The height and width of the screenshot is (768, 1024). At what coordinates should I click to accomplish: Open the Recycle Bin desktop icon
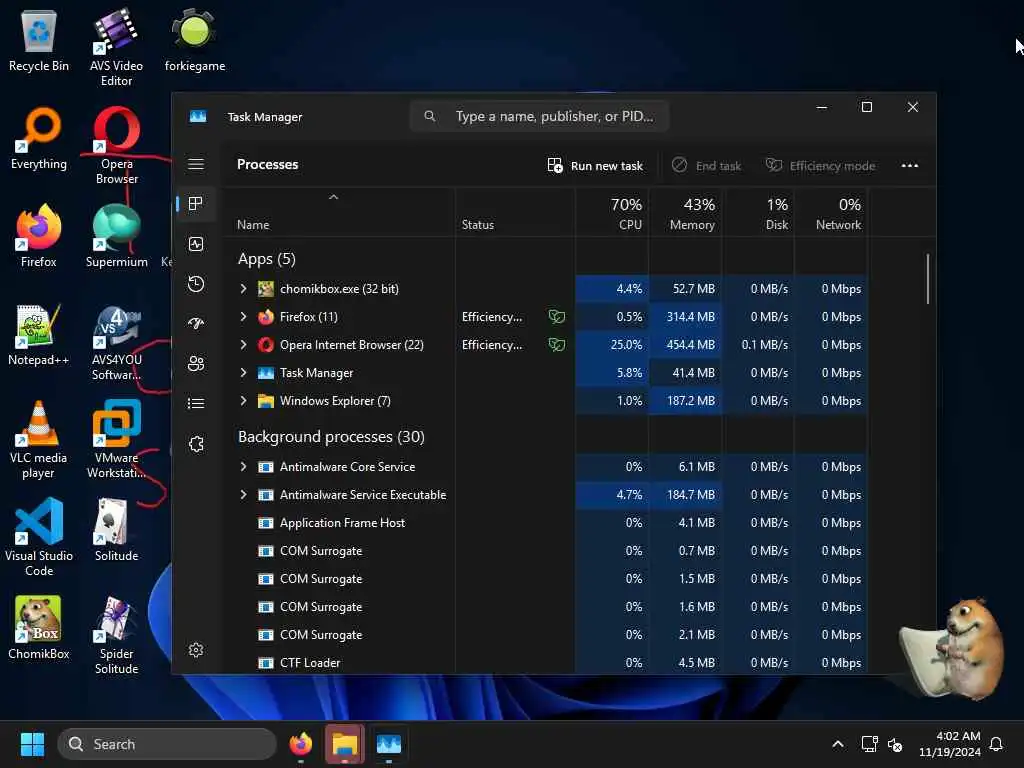tap(39, 42)
